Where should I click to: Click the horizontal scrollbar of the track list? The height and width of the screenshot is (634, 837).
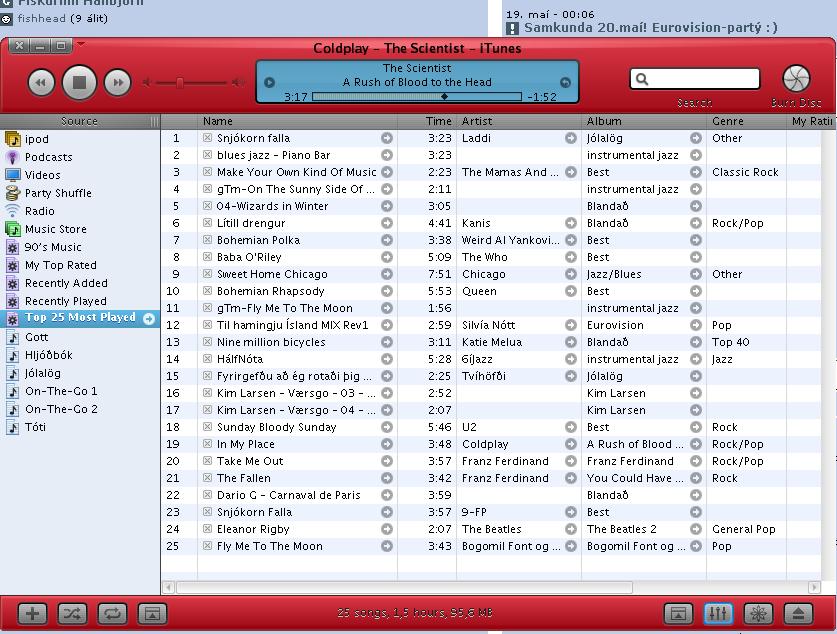click(x=404, y=588)
